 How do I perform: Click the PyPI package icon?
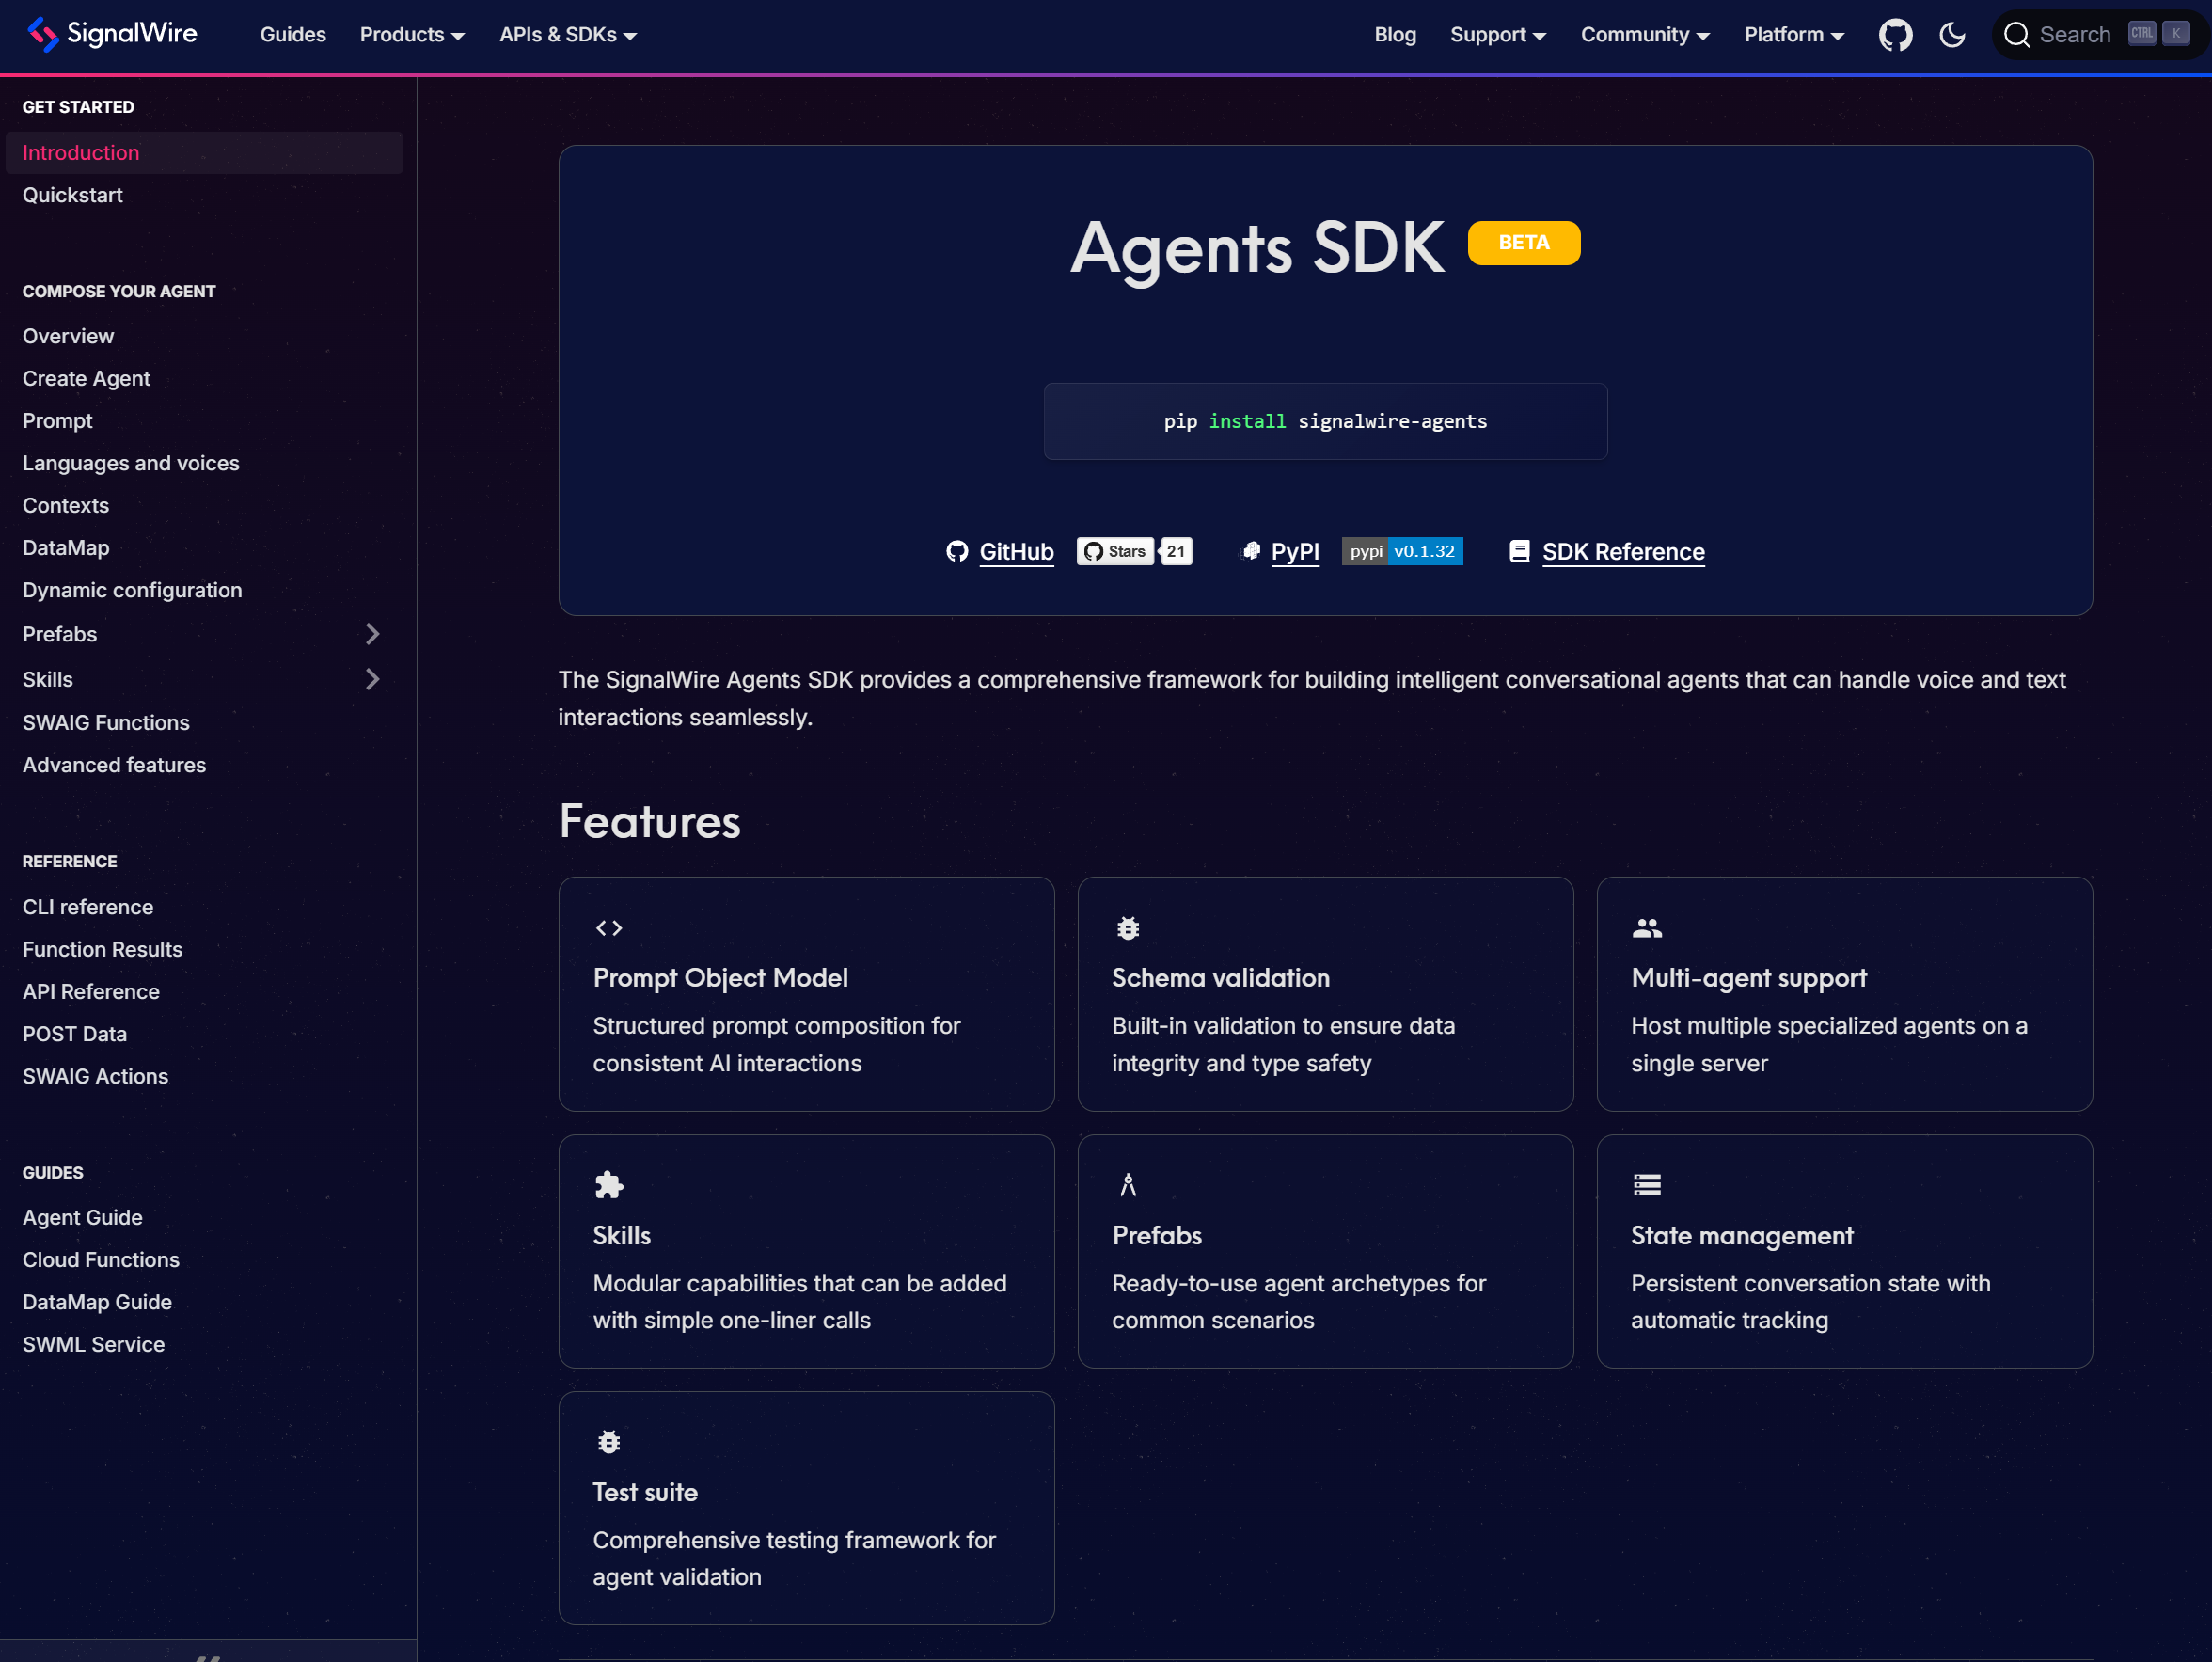tap(1250, 551)
